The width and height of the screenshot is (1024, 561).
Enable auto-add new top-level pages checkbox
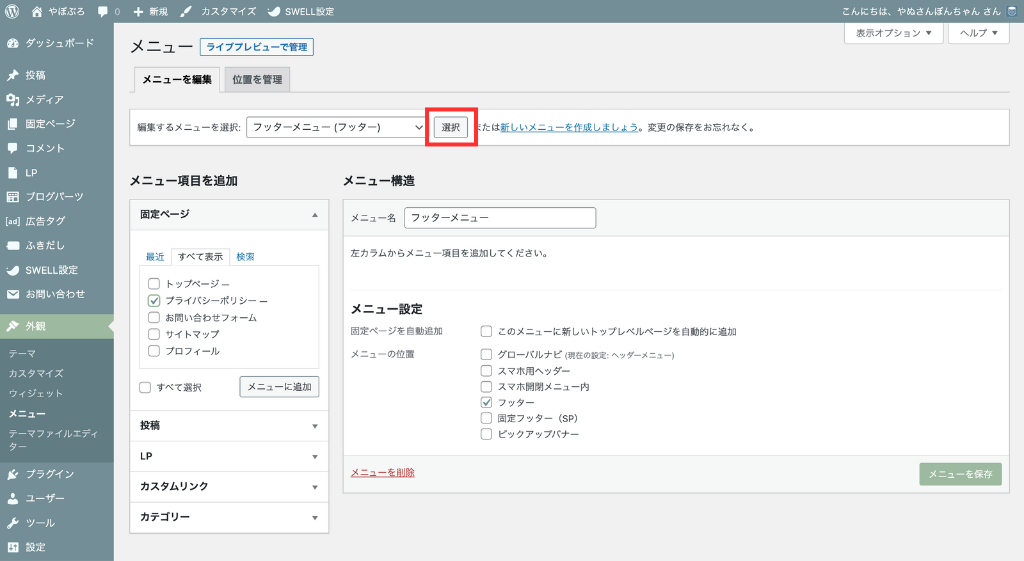487,332
